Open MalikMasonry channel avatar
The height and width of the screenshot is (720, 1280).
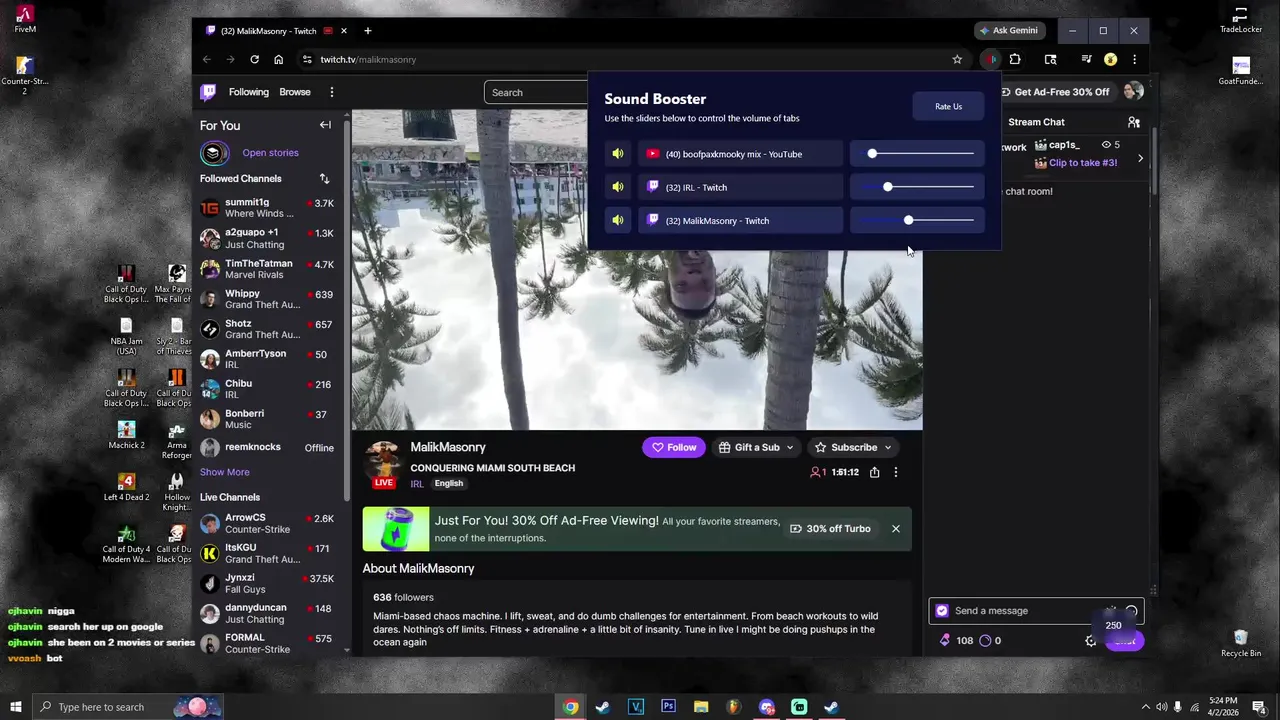click(x=383, y=464)
